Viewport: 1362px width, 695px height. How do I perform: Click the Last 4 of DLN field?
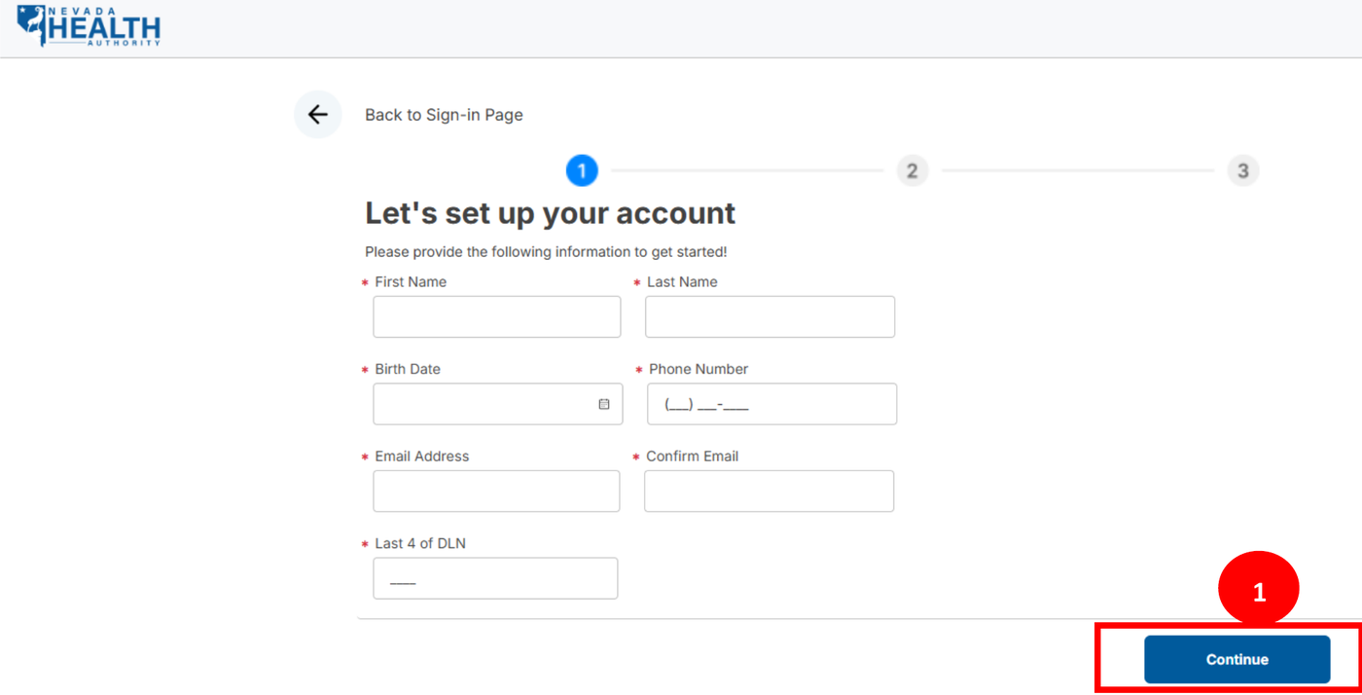[x=495, y=578]
